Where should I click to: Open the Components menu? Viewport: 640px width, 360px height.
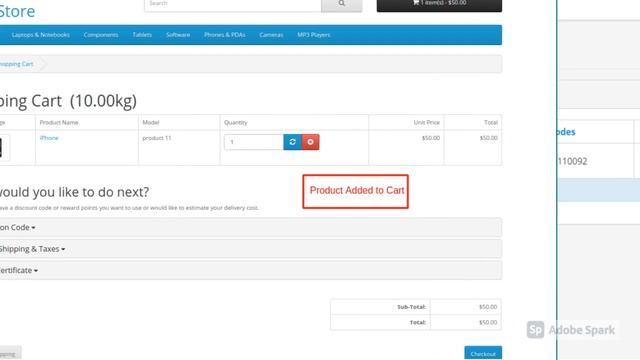click(101, 35)
